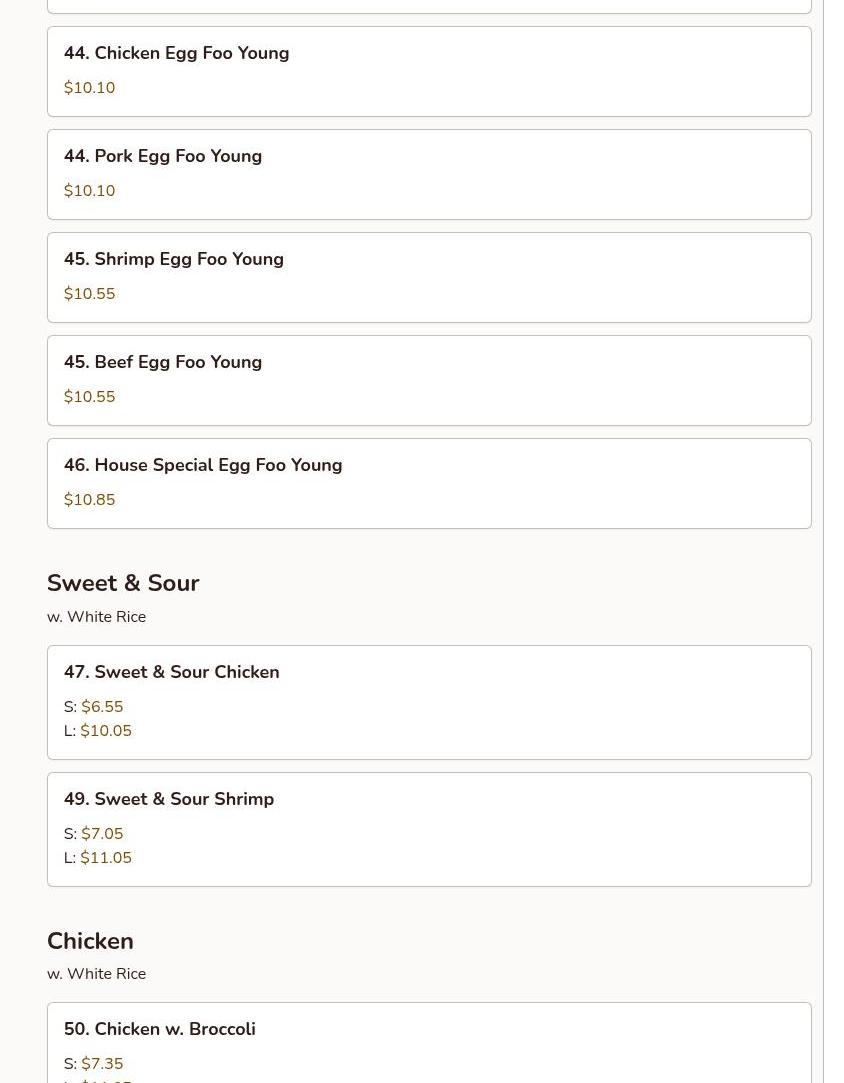The image size is (844, 1083).
Task: Select large $10.05 Sweet & Sour Chicken price
Action: click(106, 731)
